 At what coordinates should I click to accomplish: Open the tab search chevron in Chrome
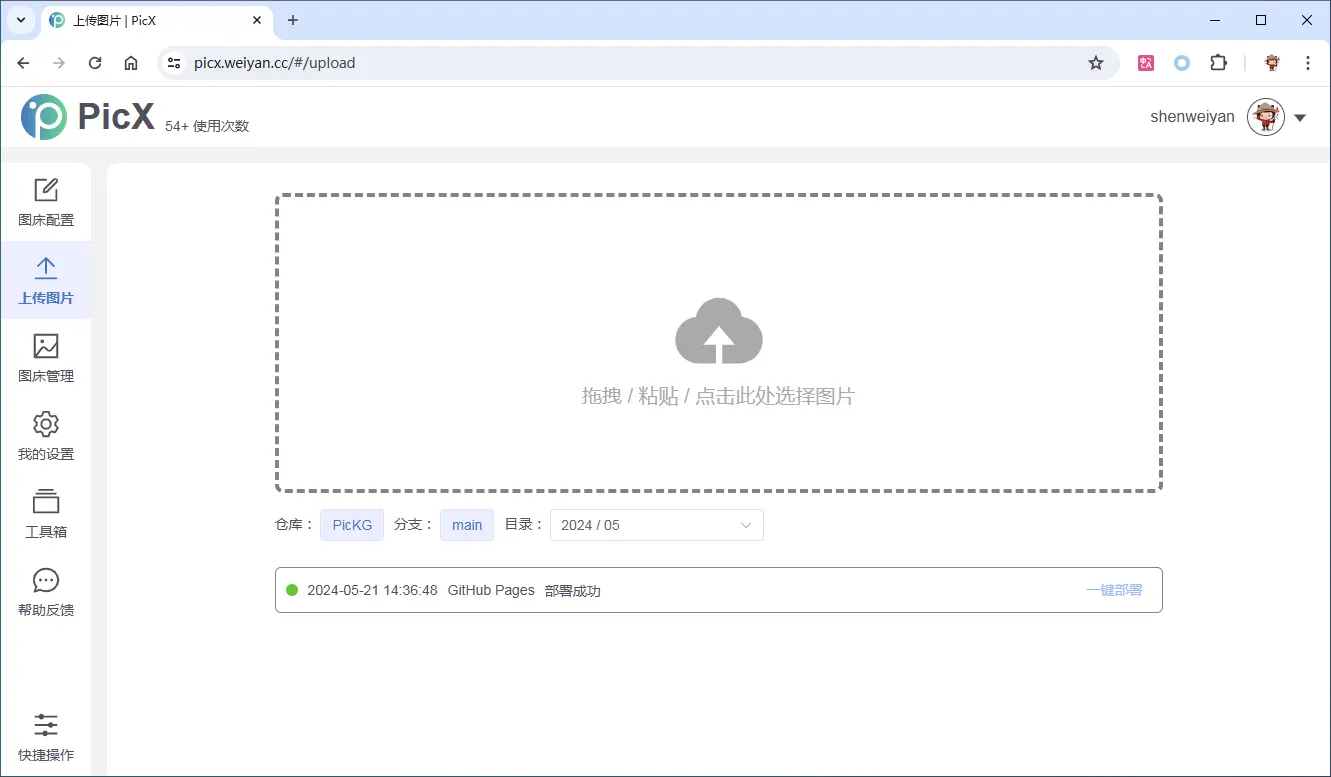tap(20, 20)
